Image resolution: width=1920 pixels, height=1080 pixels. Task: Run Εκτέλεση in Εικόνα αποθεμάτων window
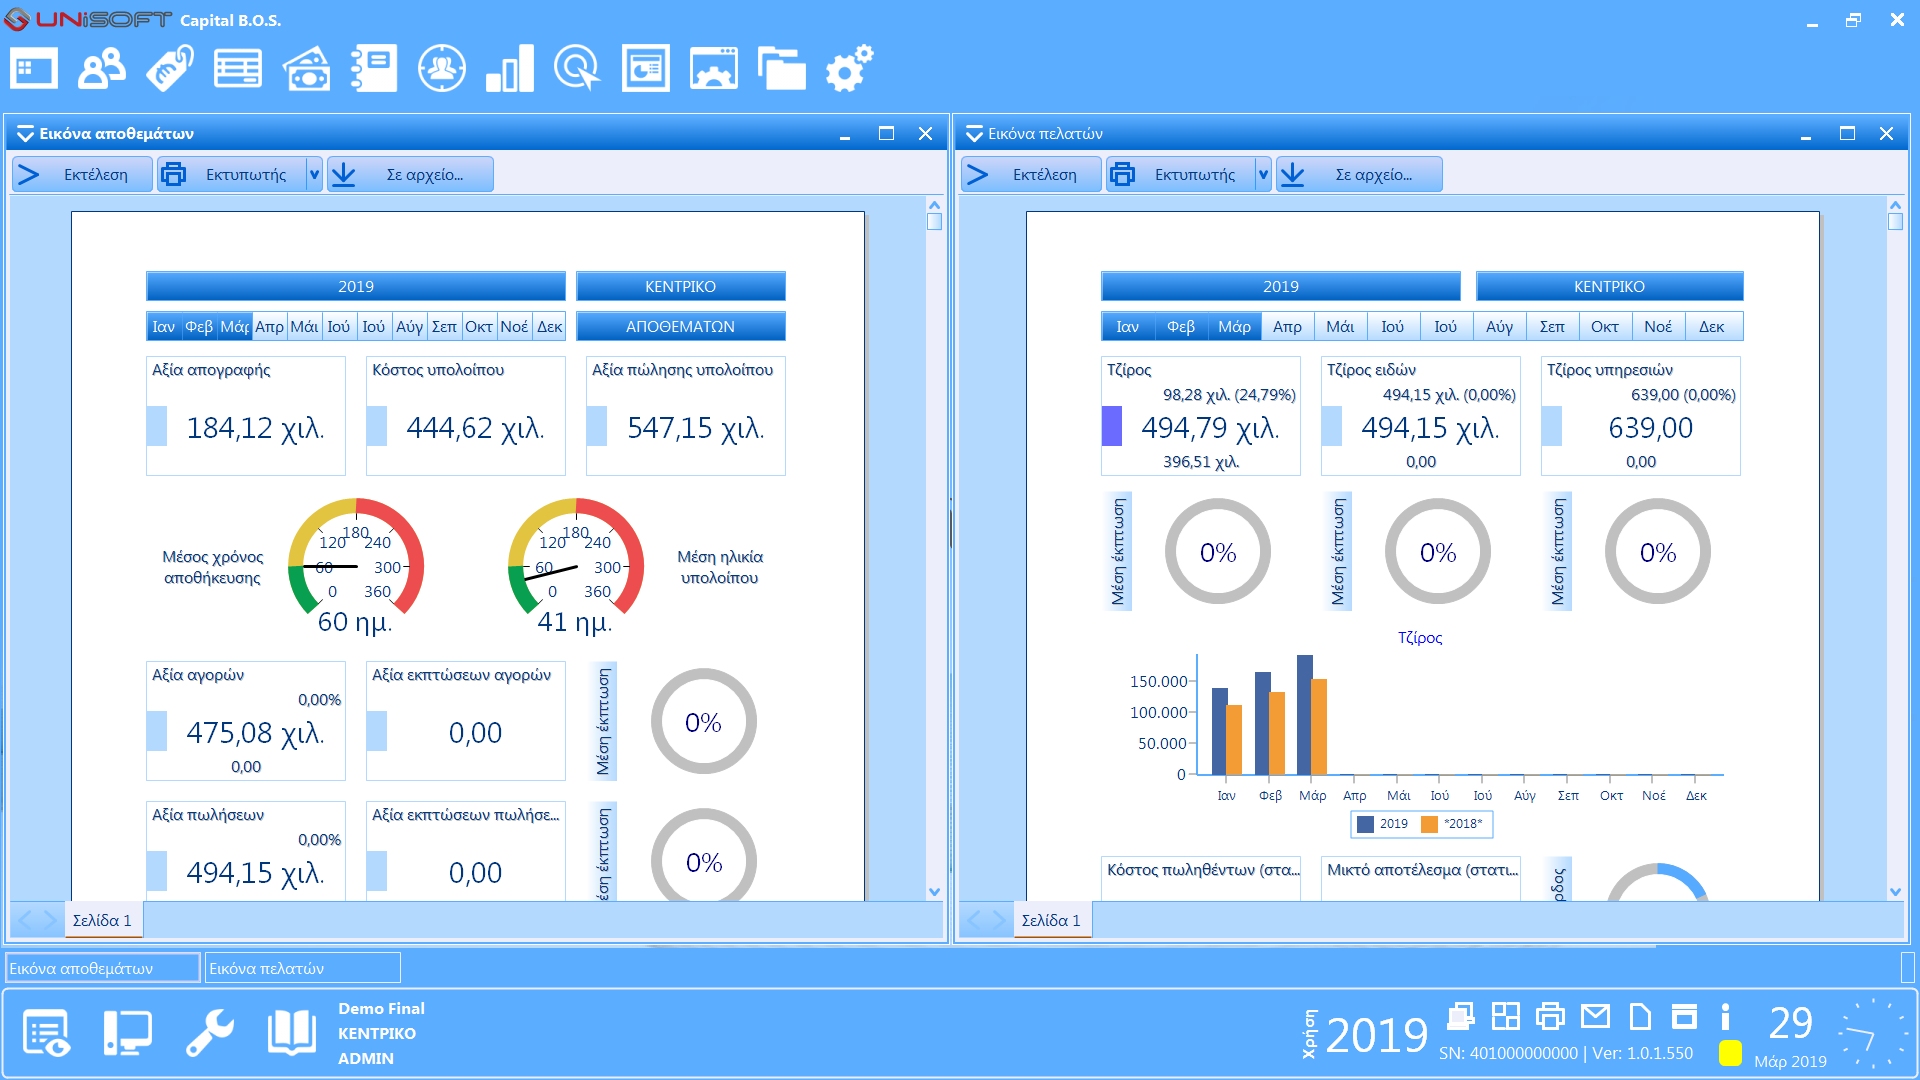(x=83, y=174)
